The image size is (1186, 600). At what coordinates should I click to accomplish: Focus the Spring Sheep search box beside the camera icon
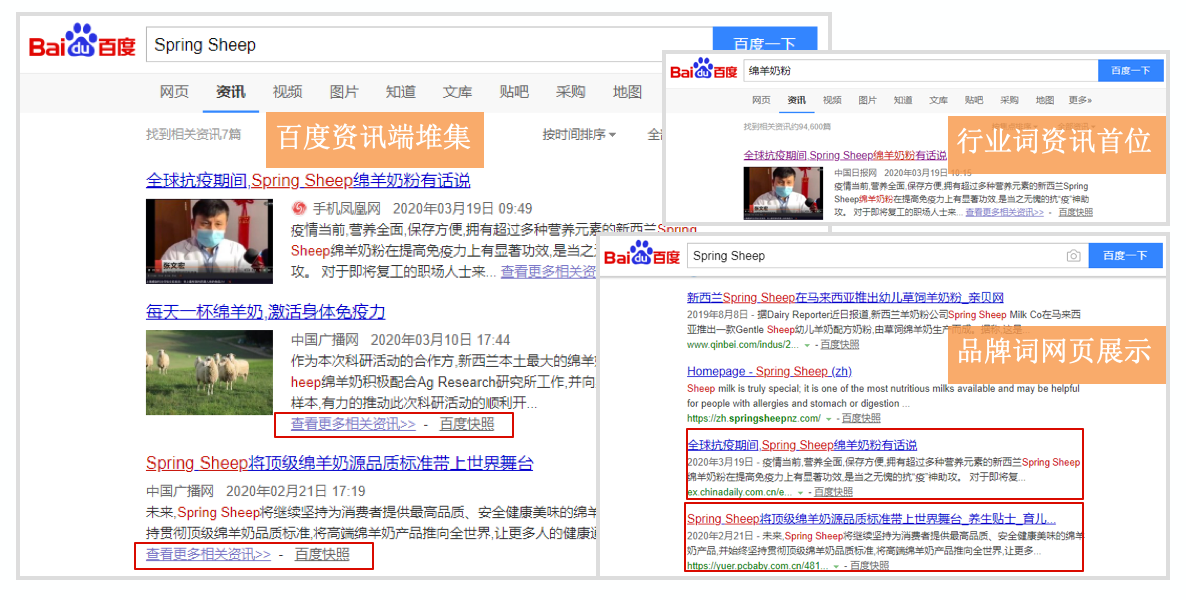point(887,256)
